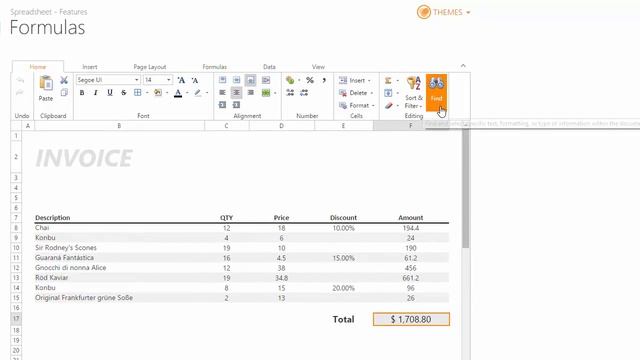Apply borders using the Borders grid icon

coord(138,93)
